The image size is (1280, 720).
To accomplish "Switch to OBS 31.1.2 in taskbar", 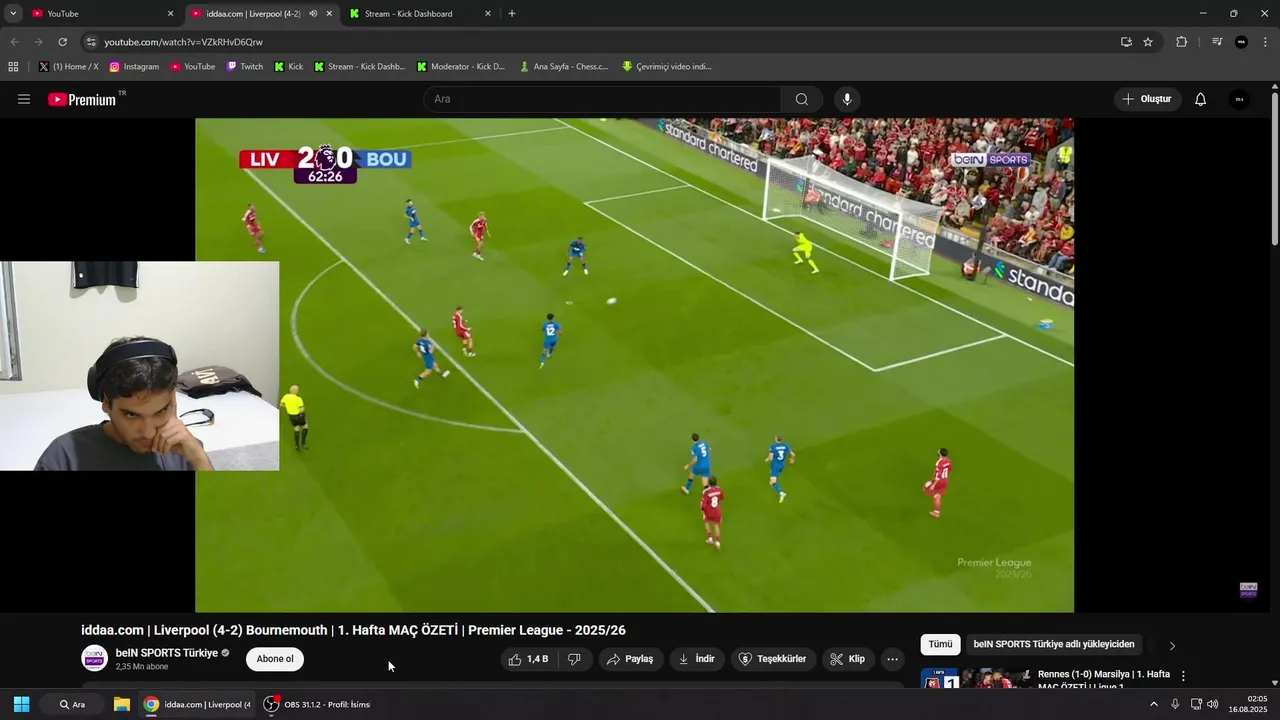I will pyautogui.click(x=317, y=704).
